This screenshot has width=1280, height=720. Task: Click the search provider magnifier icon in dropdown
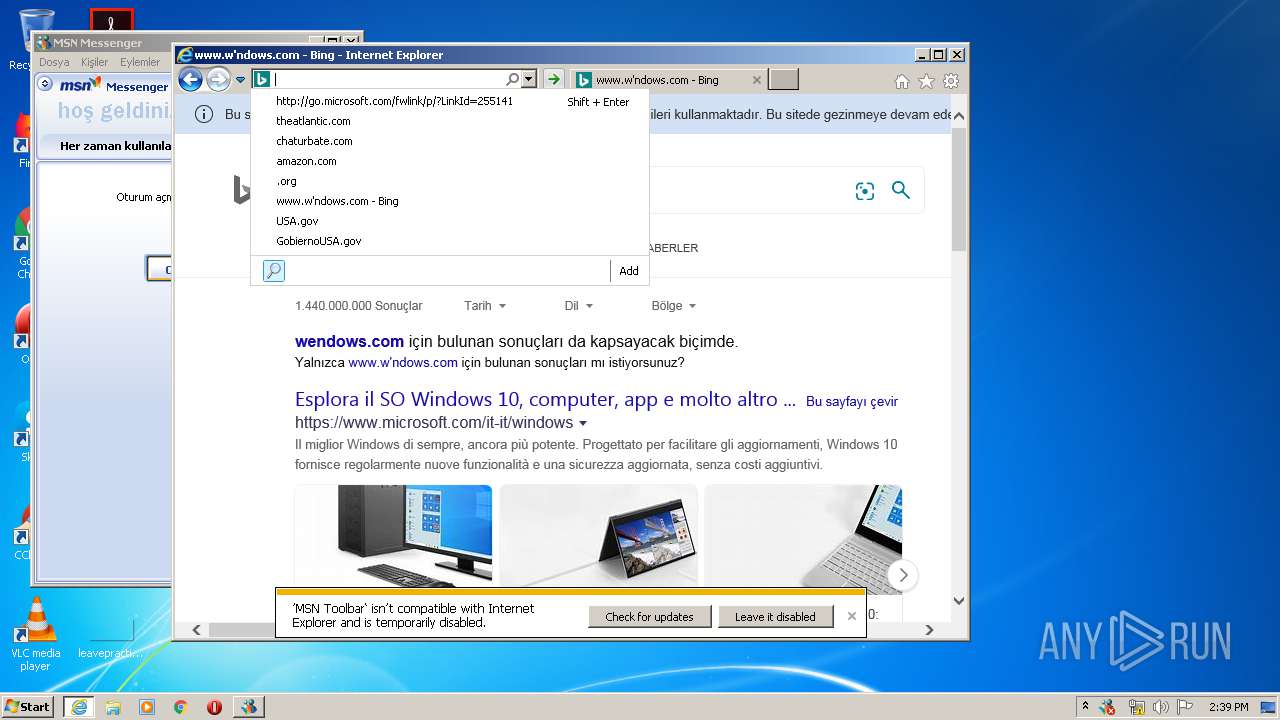coord(274,270)
